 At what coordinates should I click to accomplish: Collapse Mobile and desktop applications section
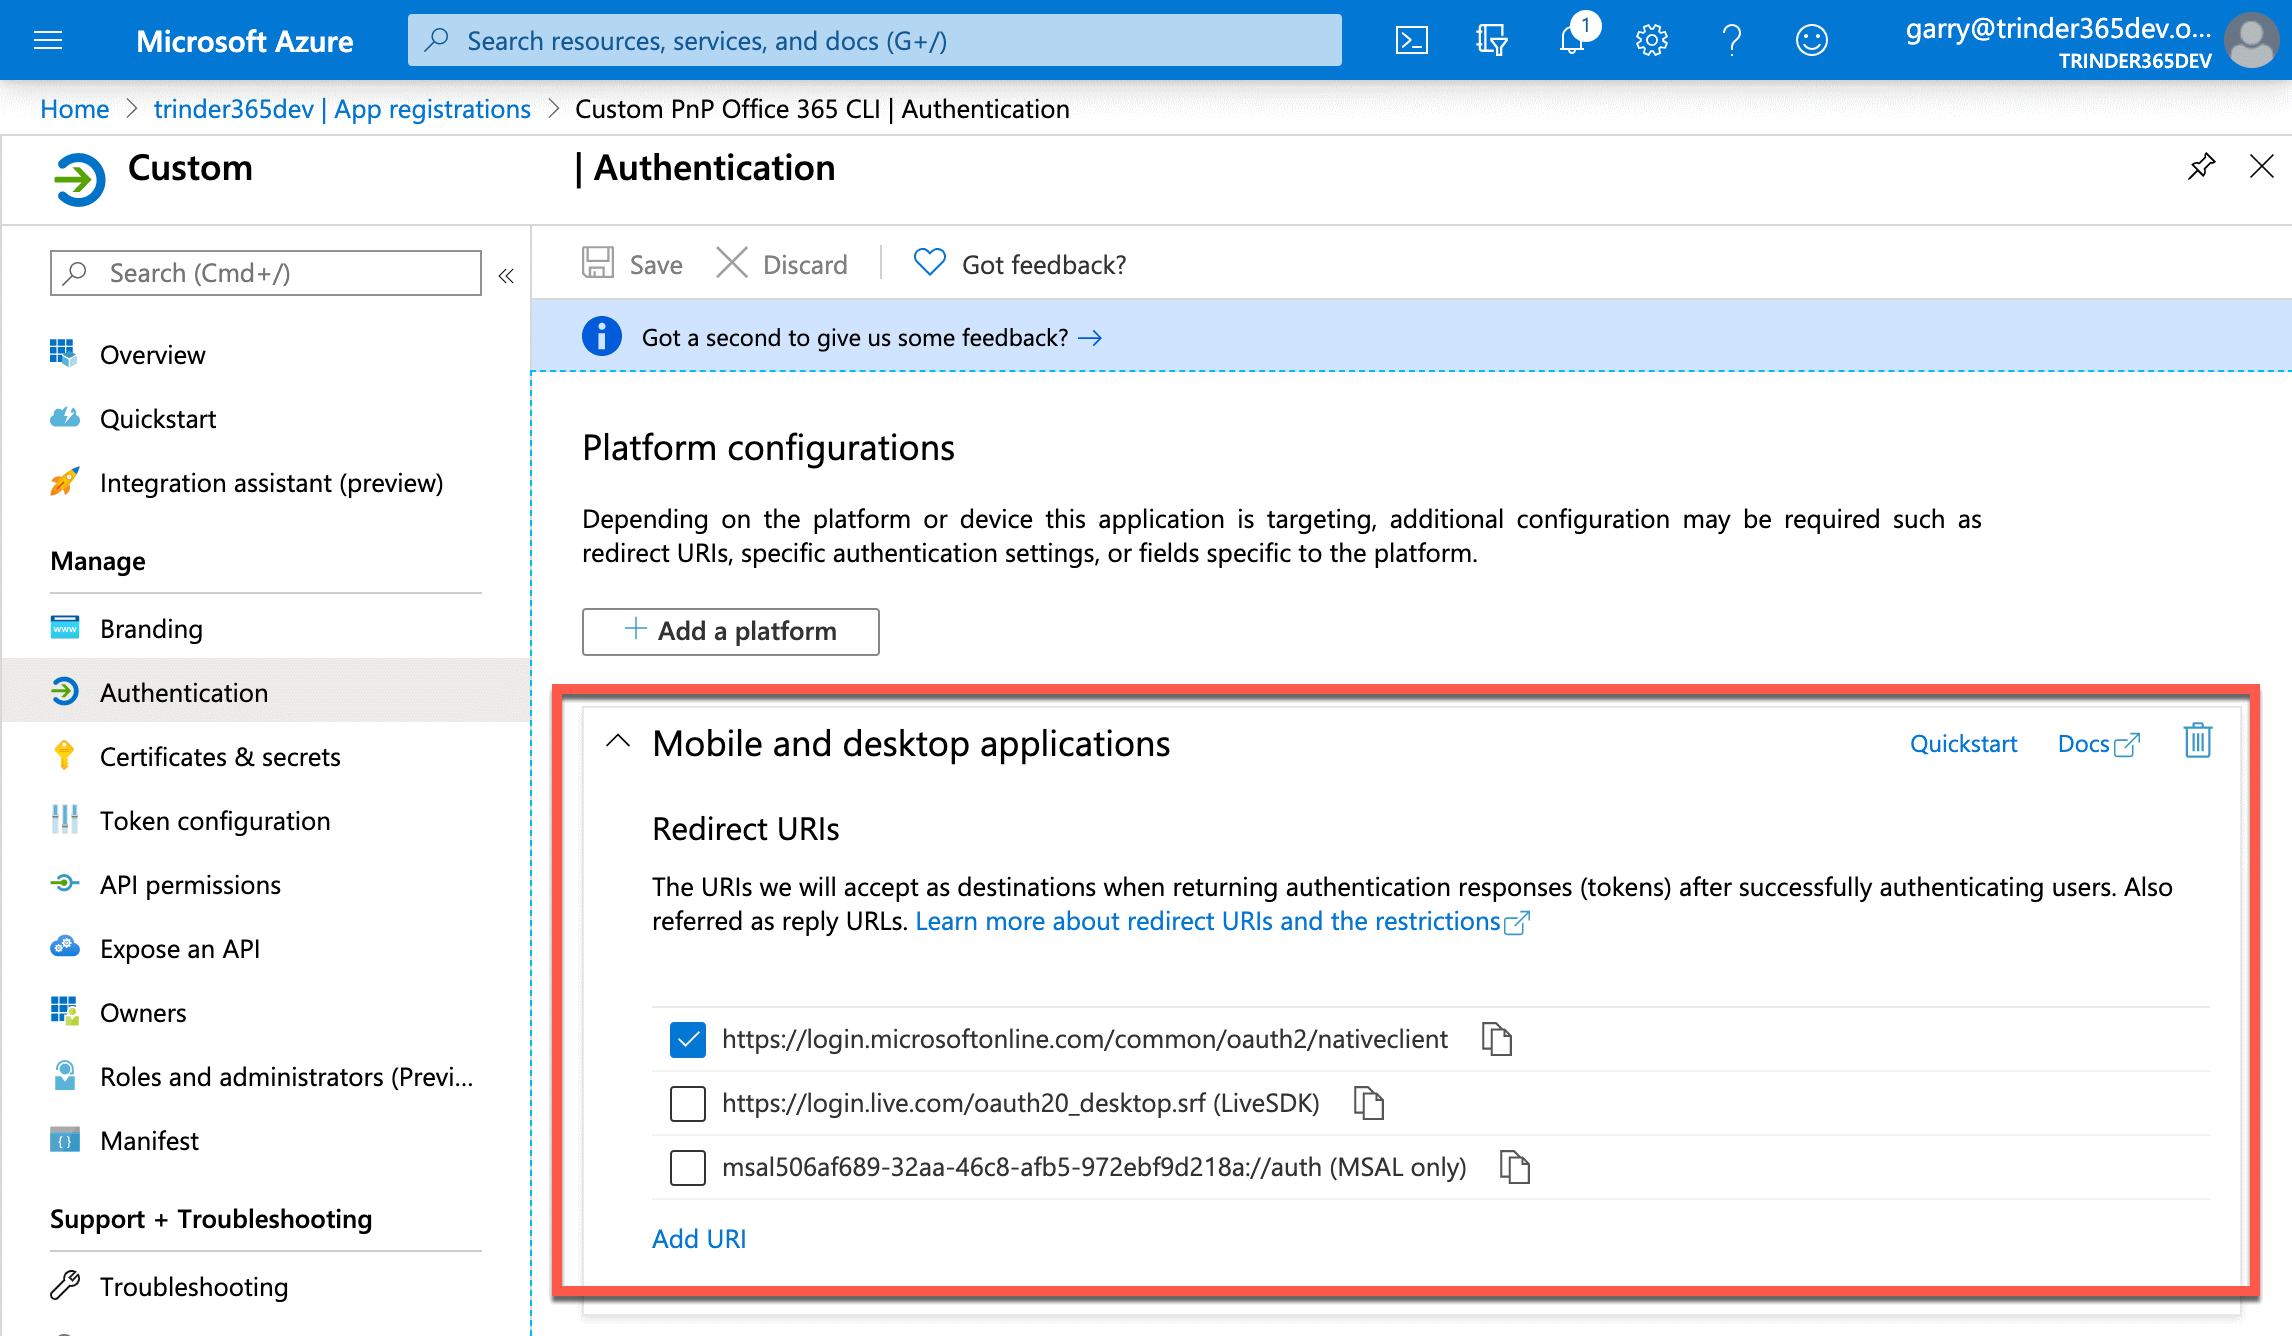pyautogui.click(x=618, y=742)
